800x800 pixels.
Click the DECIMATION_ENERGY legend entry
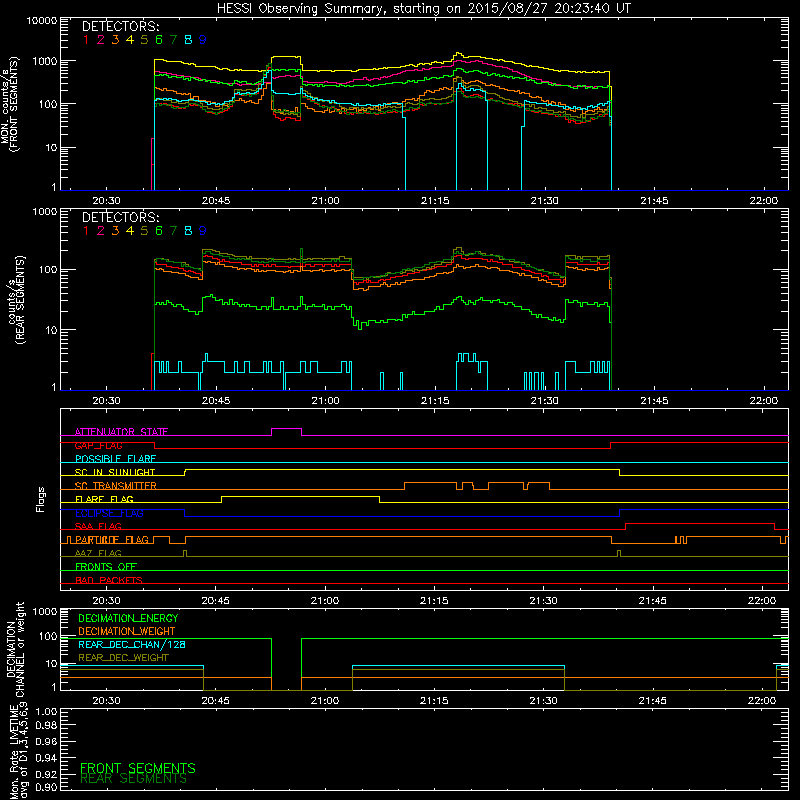(128, 618)
